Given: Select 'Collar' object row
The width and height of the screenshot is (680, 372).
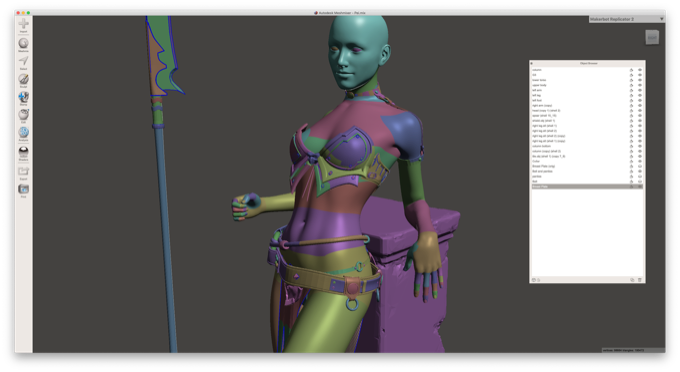Looking at the screenshot, I should coord(587,161).
